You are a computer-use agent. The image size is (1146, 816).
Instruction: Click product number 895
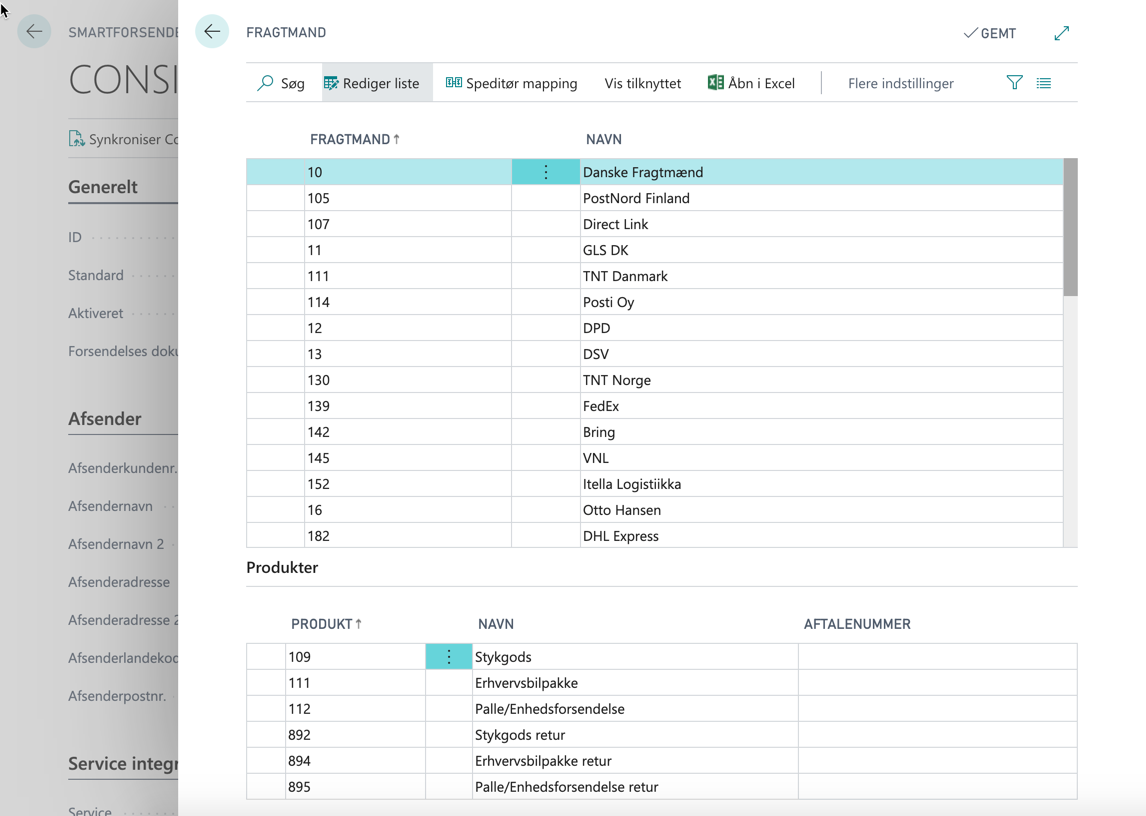(x=355, y=787)
